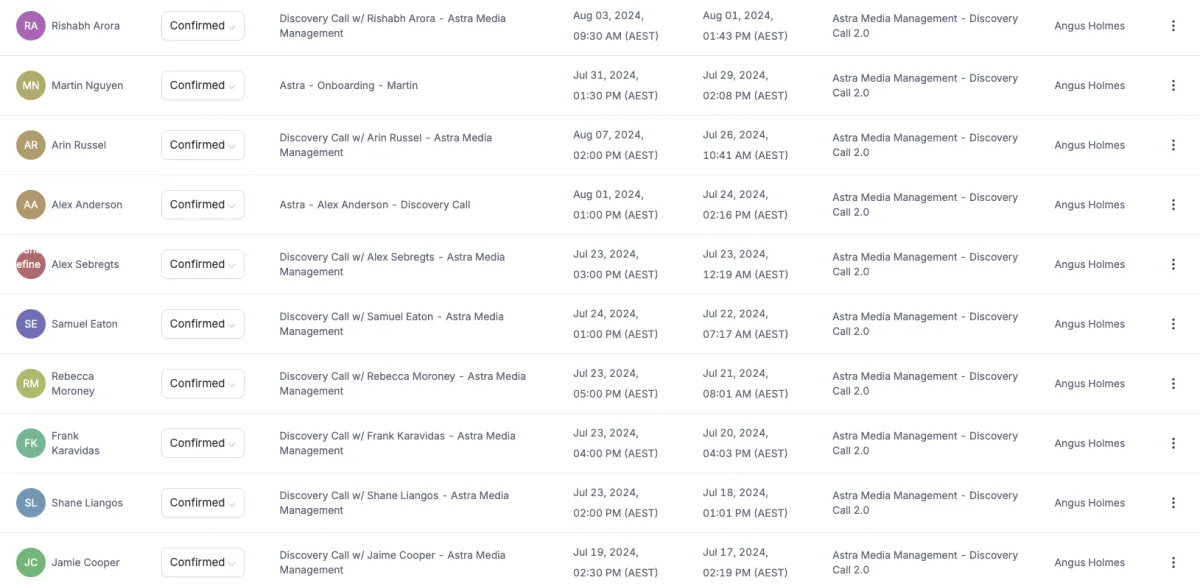
Task: Open the more-options icon for Samuel Eaton
Action: (x=1173, y=324)
